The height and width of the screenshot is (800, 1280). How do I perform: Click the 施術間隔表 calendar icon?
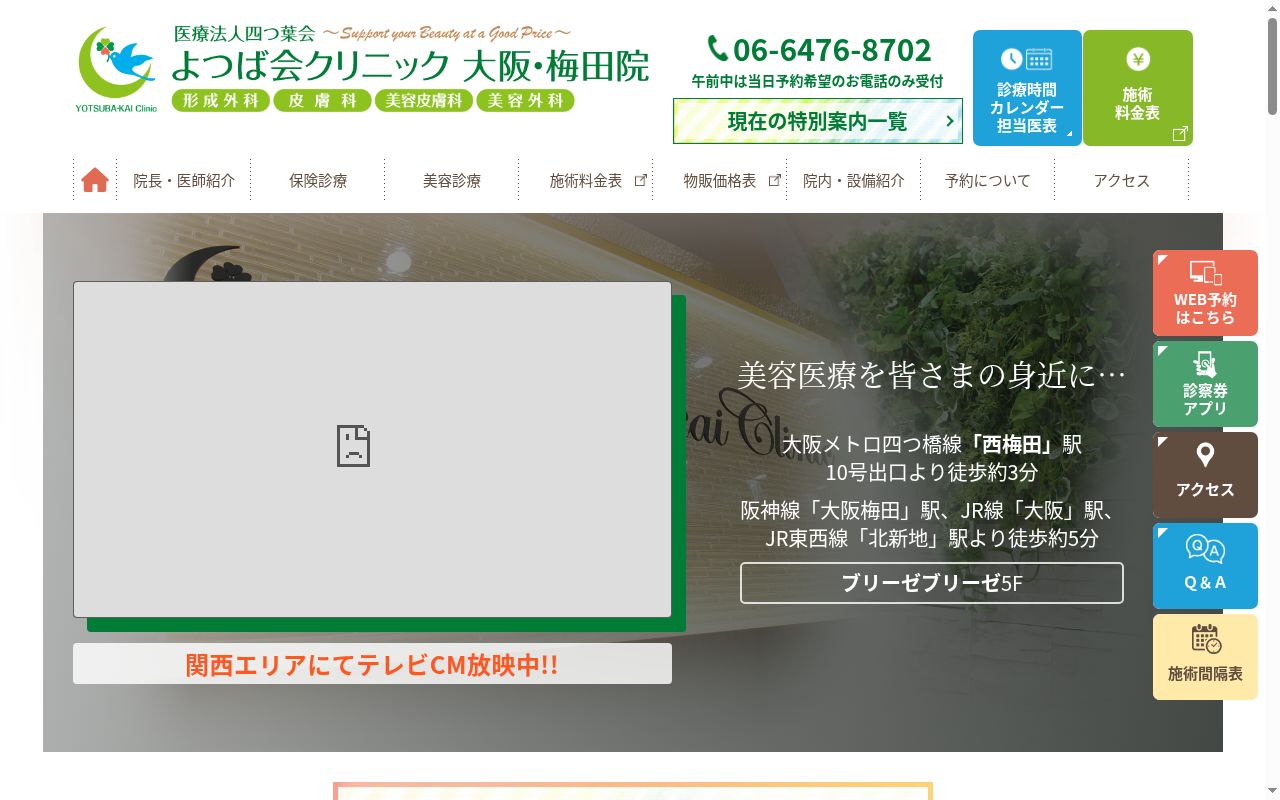(1206, 639)
